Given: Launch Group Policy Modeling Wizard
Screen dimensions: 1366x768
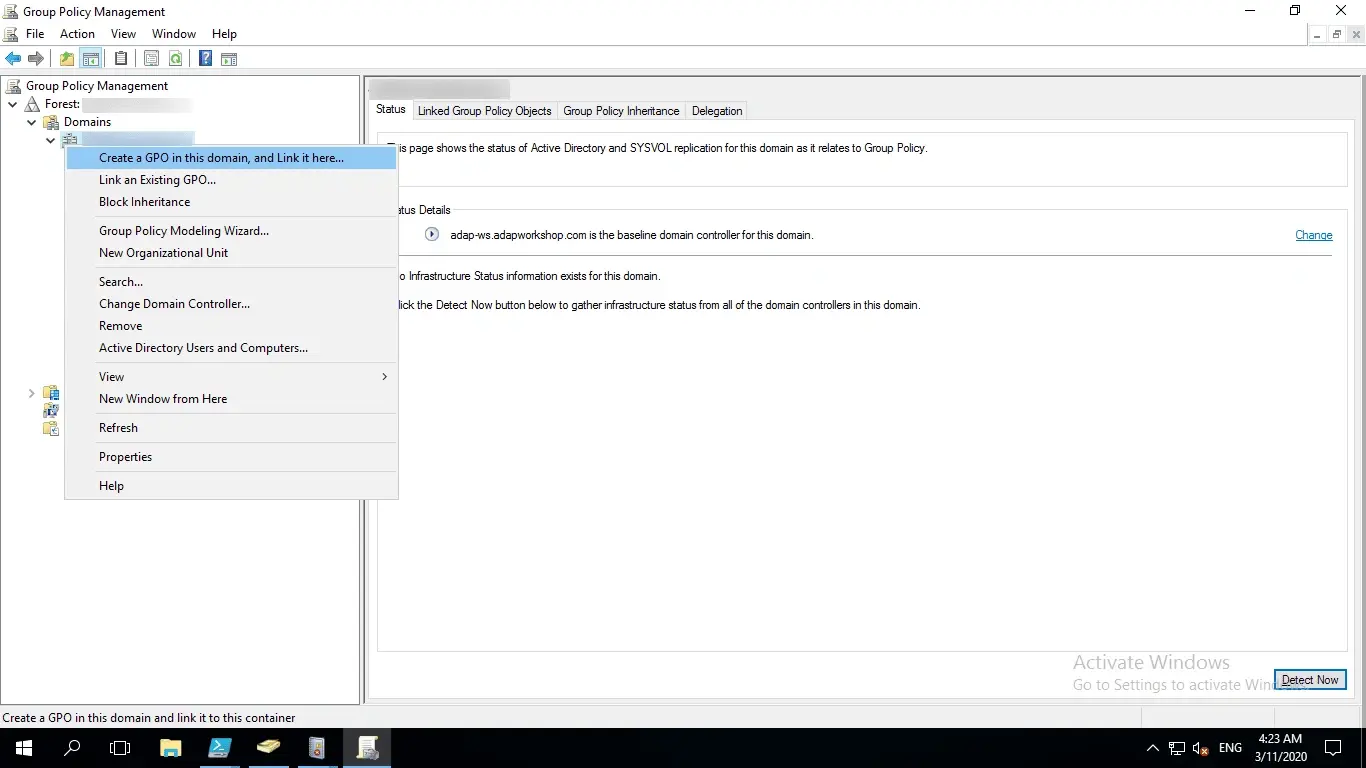Looking at the screenshot, I should (232, 231).
